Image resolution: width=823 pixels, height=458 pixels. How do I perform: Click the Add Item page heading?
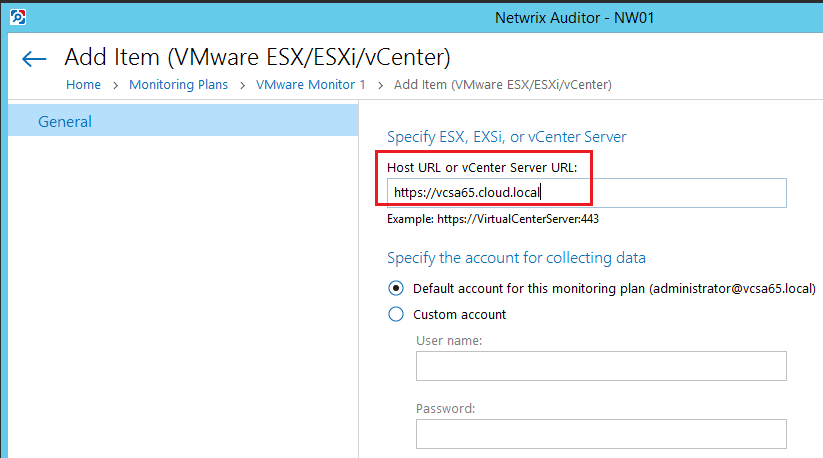[257, 56]
